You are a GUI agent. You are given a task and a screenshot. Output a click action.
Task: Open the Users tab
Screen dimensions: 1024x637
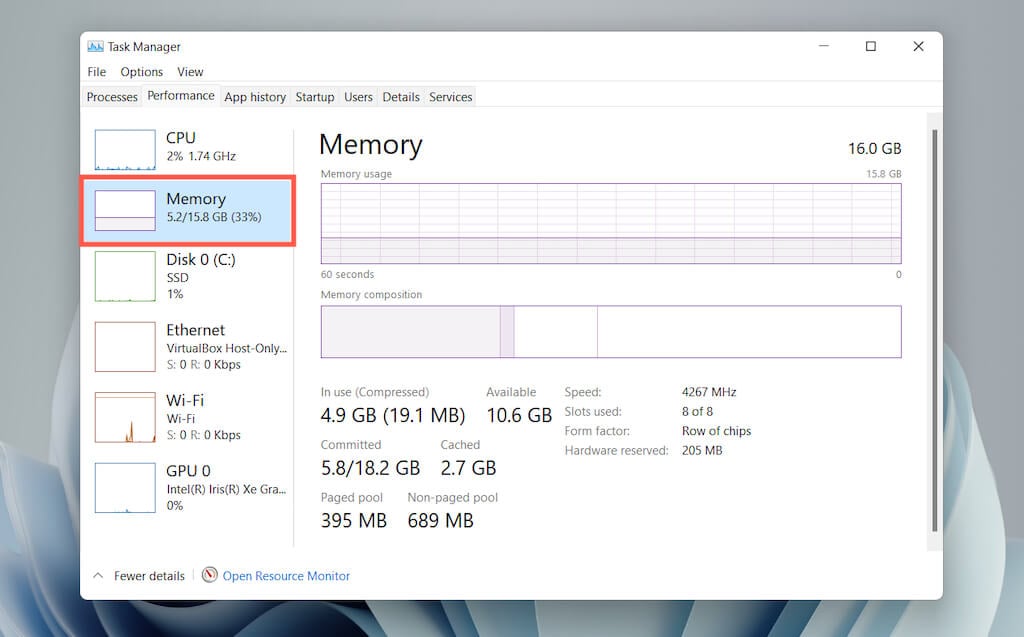(358, 97)
